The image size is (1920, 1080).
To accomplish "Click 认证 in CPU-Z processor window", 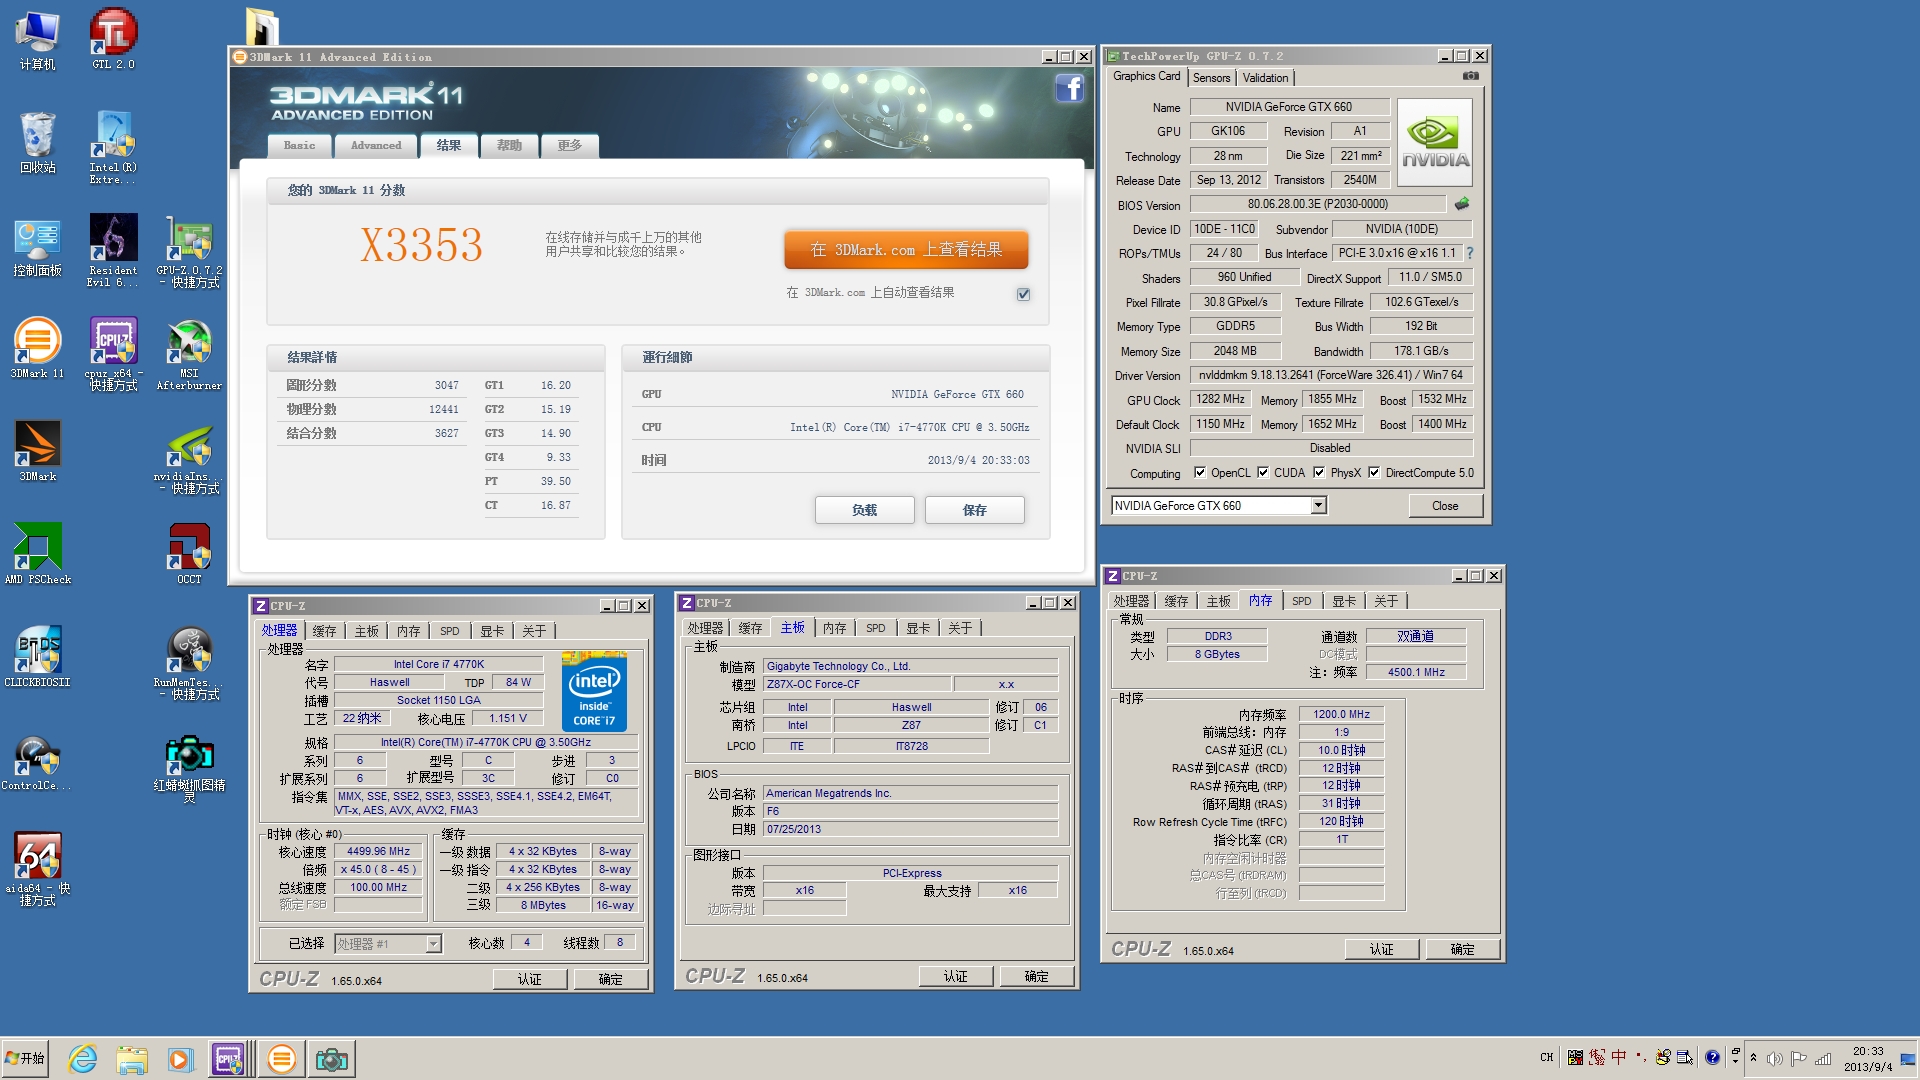I will [529, 980].
